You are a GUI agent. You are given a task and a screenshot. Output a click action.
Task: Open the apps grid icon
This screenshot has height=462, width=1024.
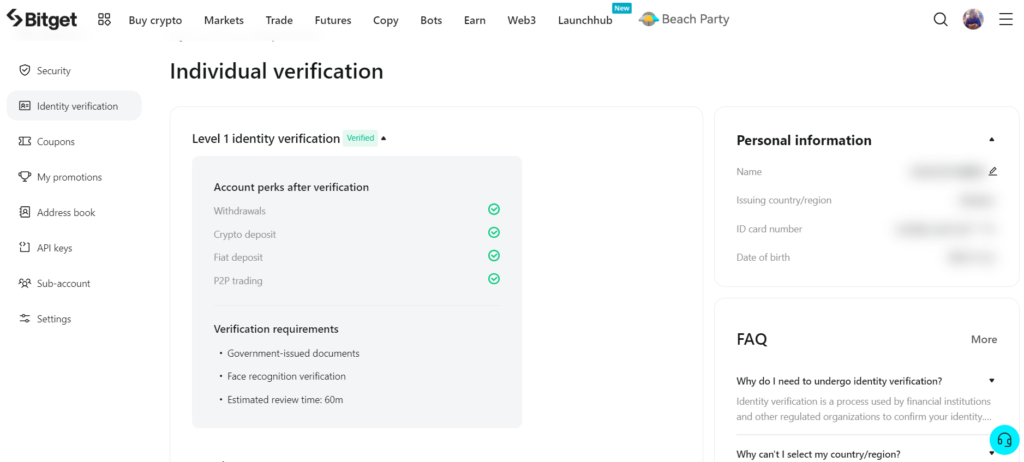104,20
